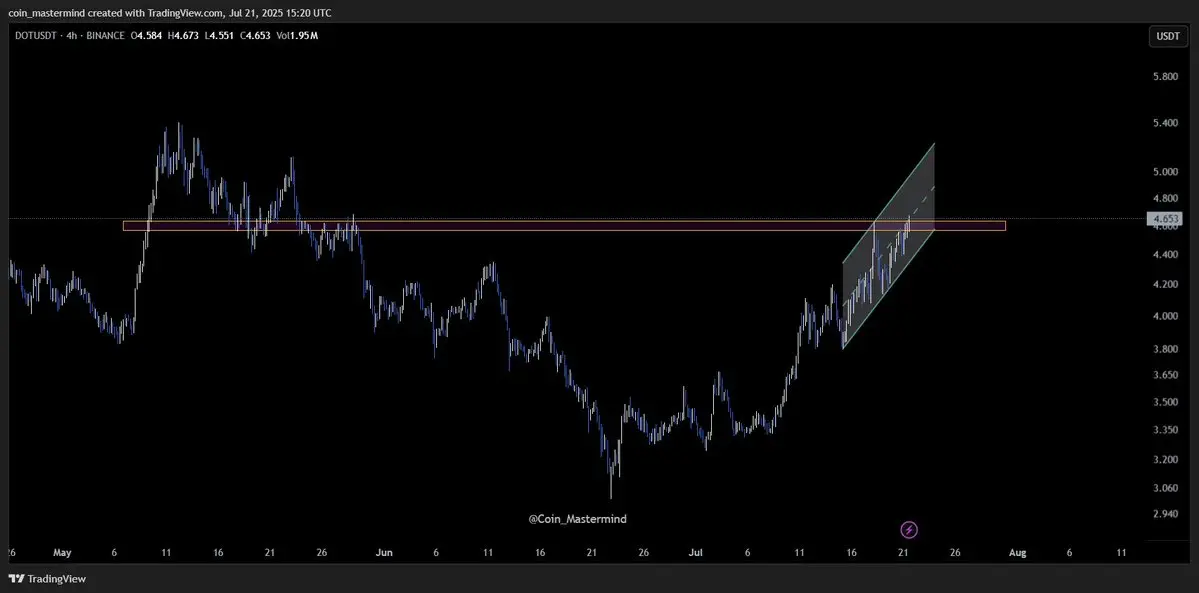1199x593 pixels.
Task: Click the 2.940 price axis label
Action: (1165, 514)
